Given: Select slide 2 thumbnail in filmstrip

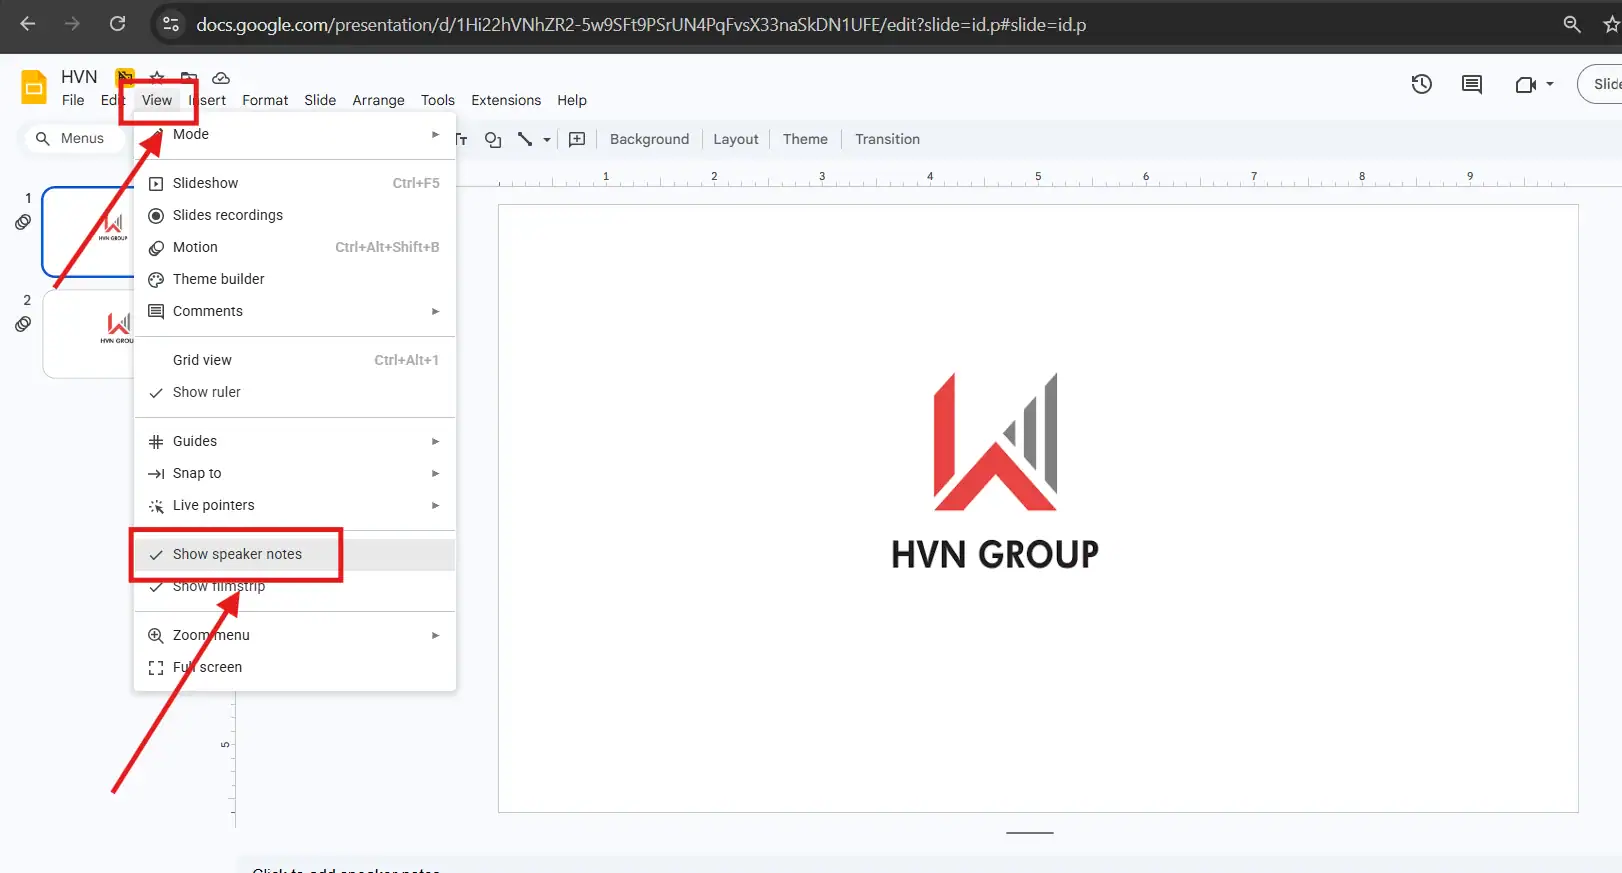Looking at the screenshot, I should pos(88,334).
